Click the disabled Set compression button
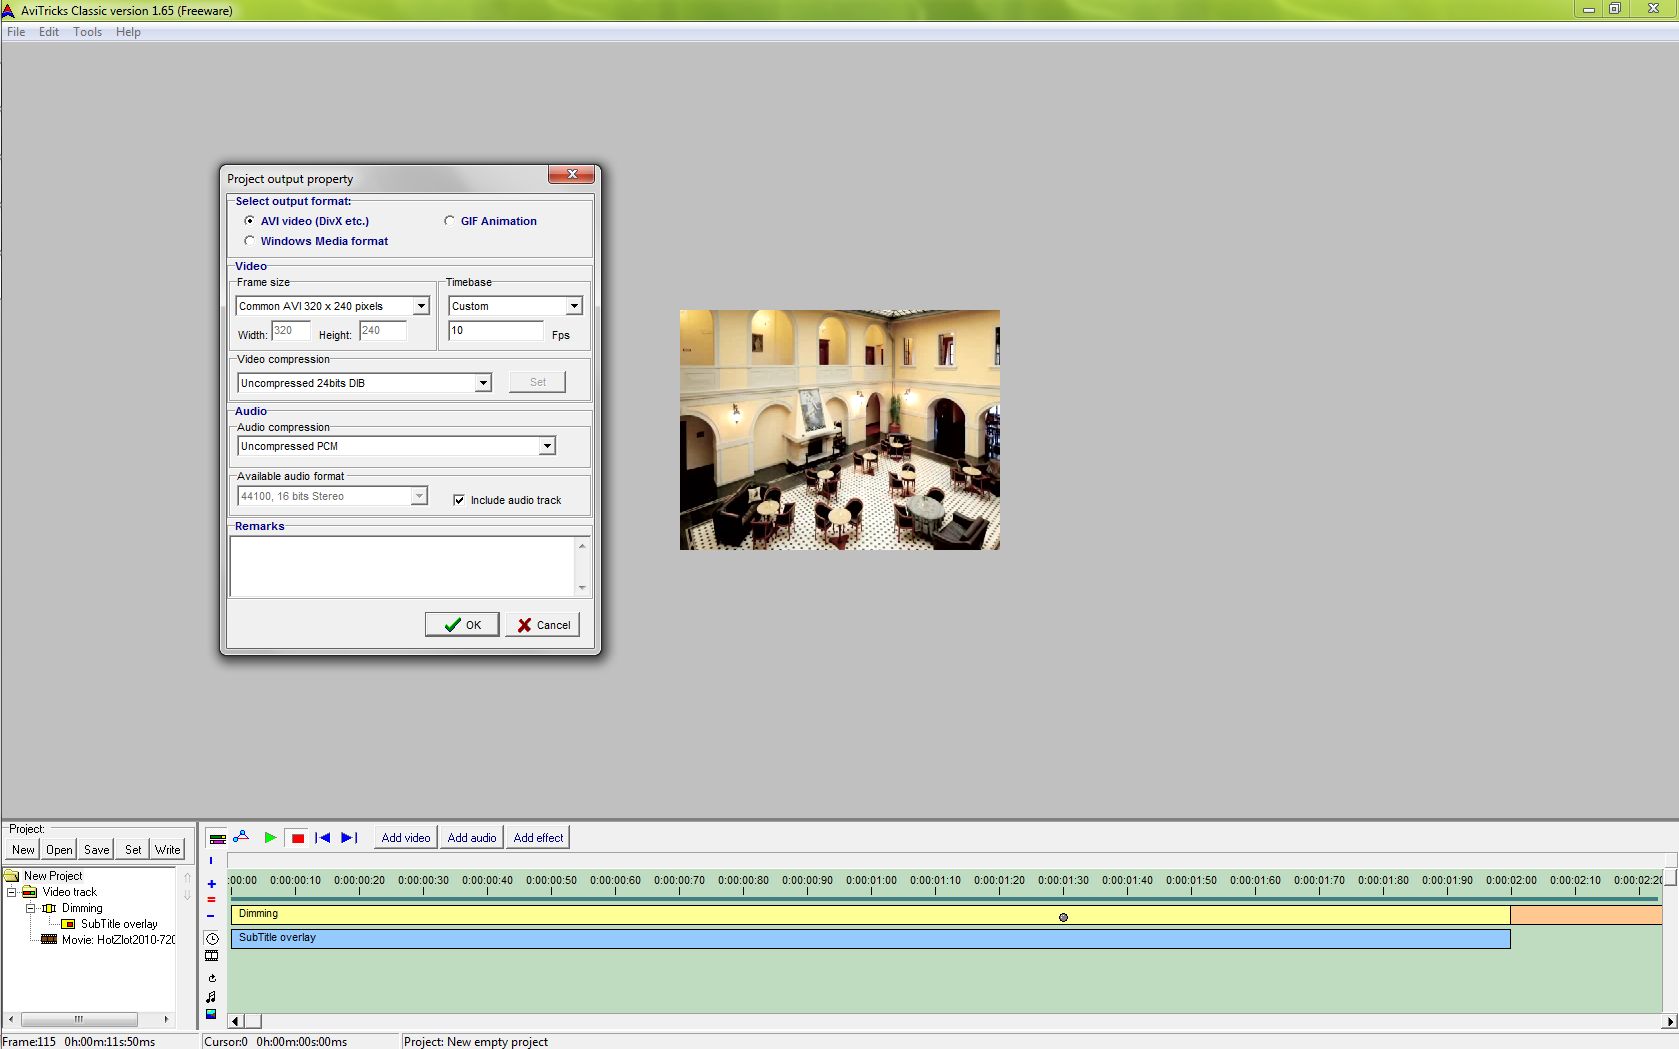Image resolution: width=1679 pixels, height=1049 pixels. [537, 382]
